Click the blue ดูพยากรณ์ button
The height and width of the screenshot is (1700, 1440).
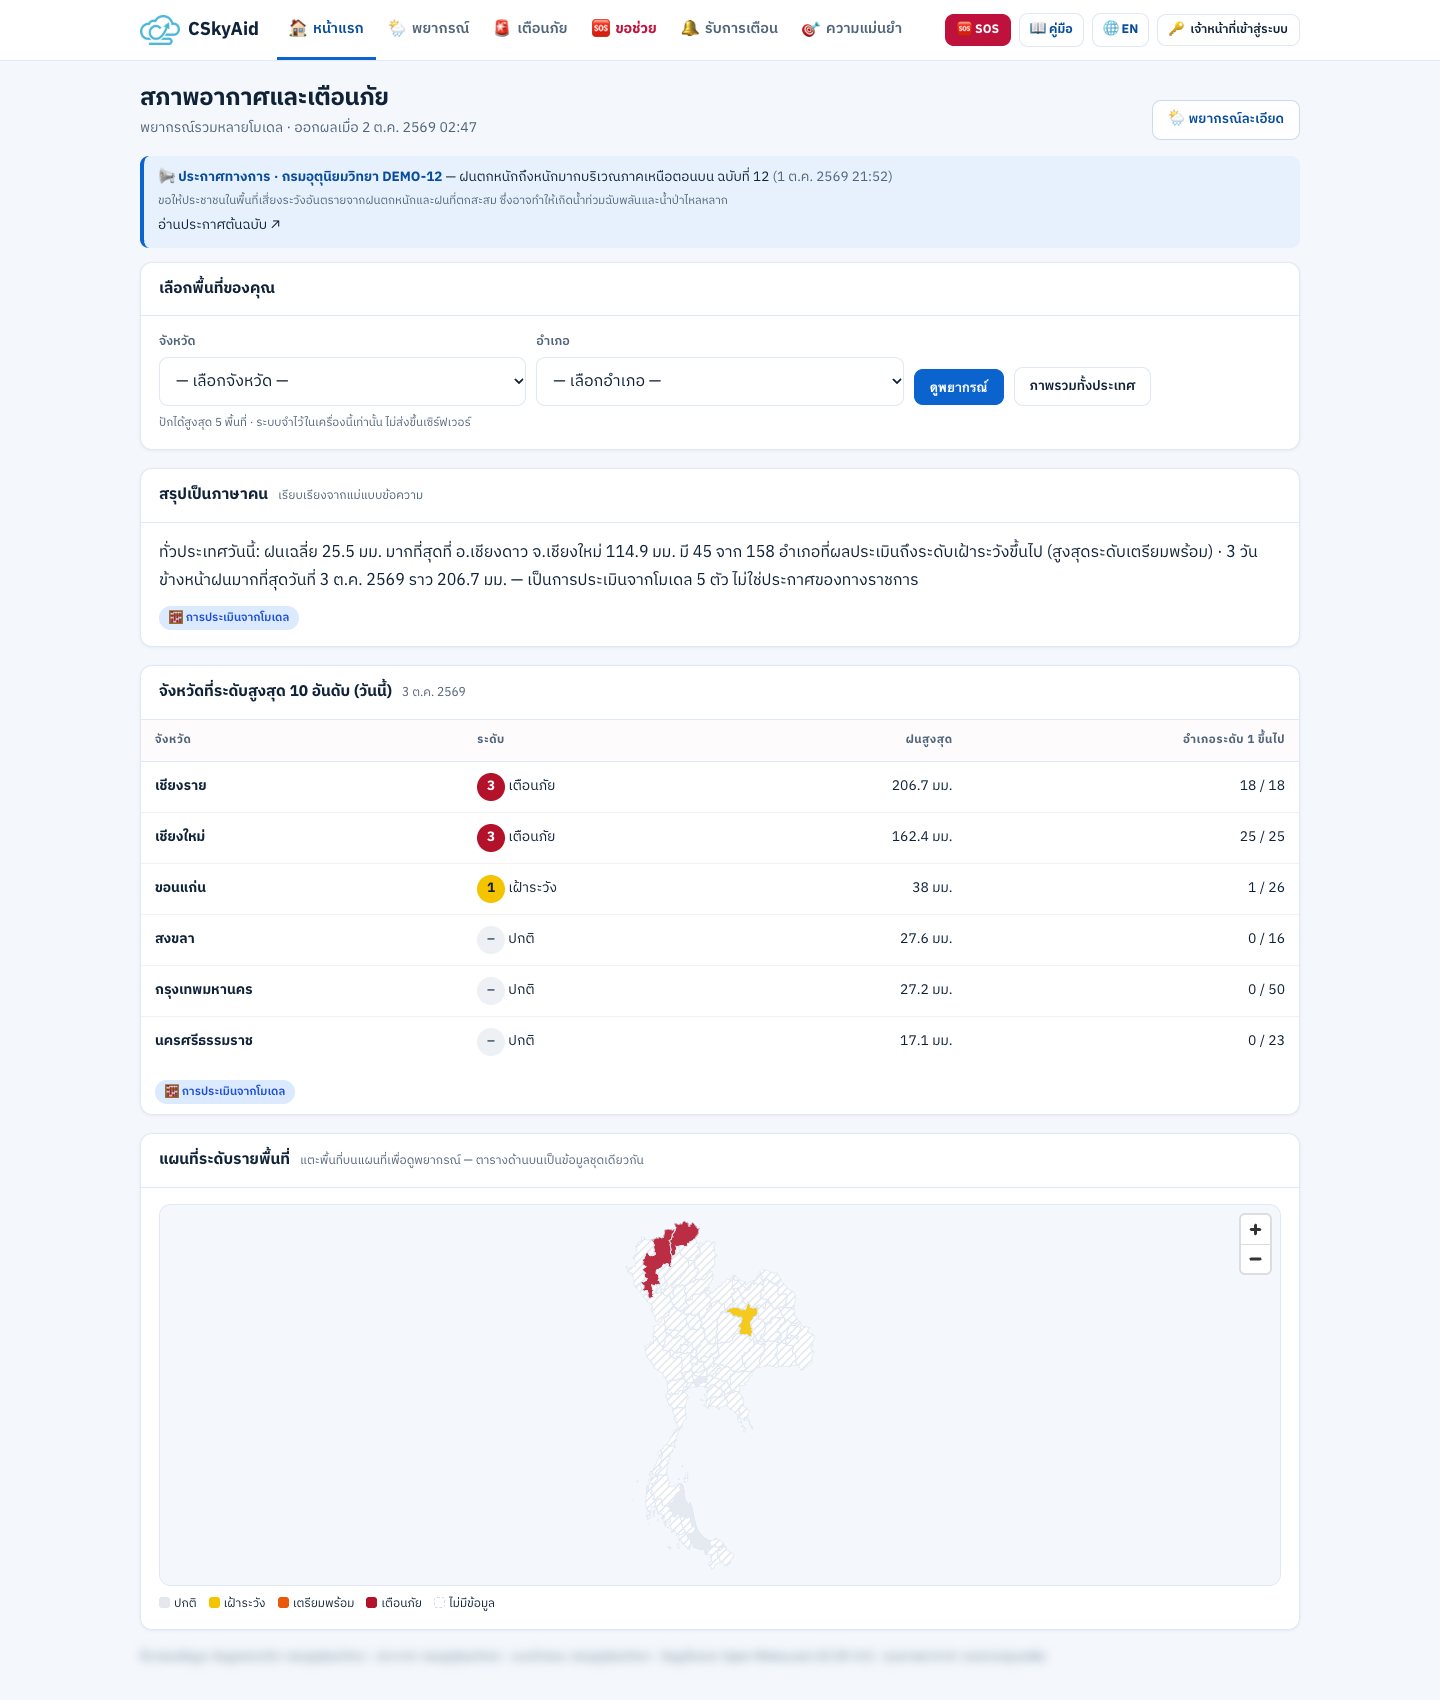(958, 387)
